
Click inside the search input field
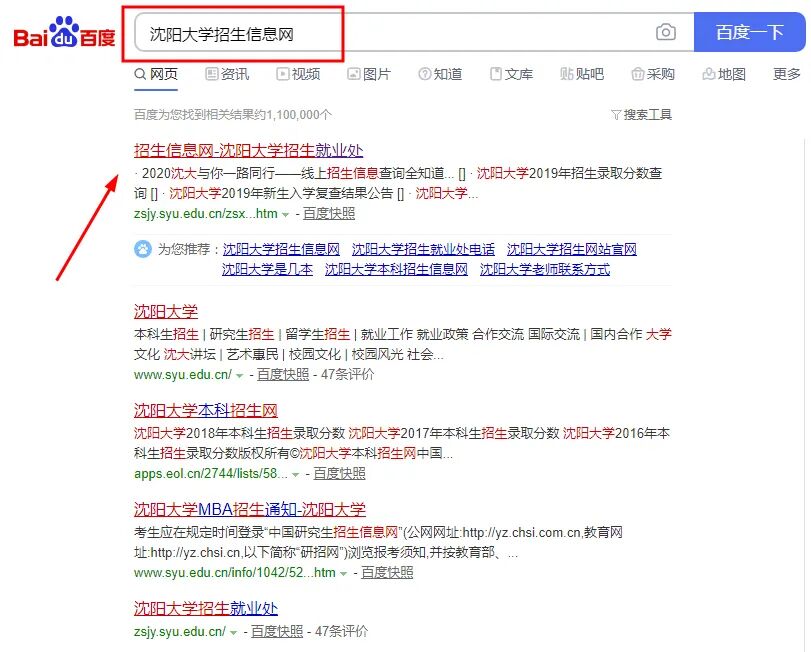pos(400,32)
